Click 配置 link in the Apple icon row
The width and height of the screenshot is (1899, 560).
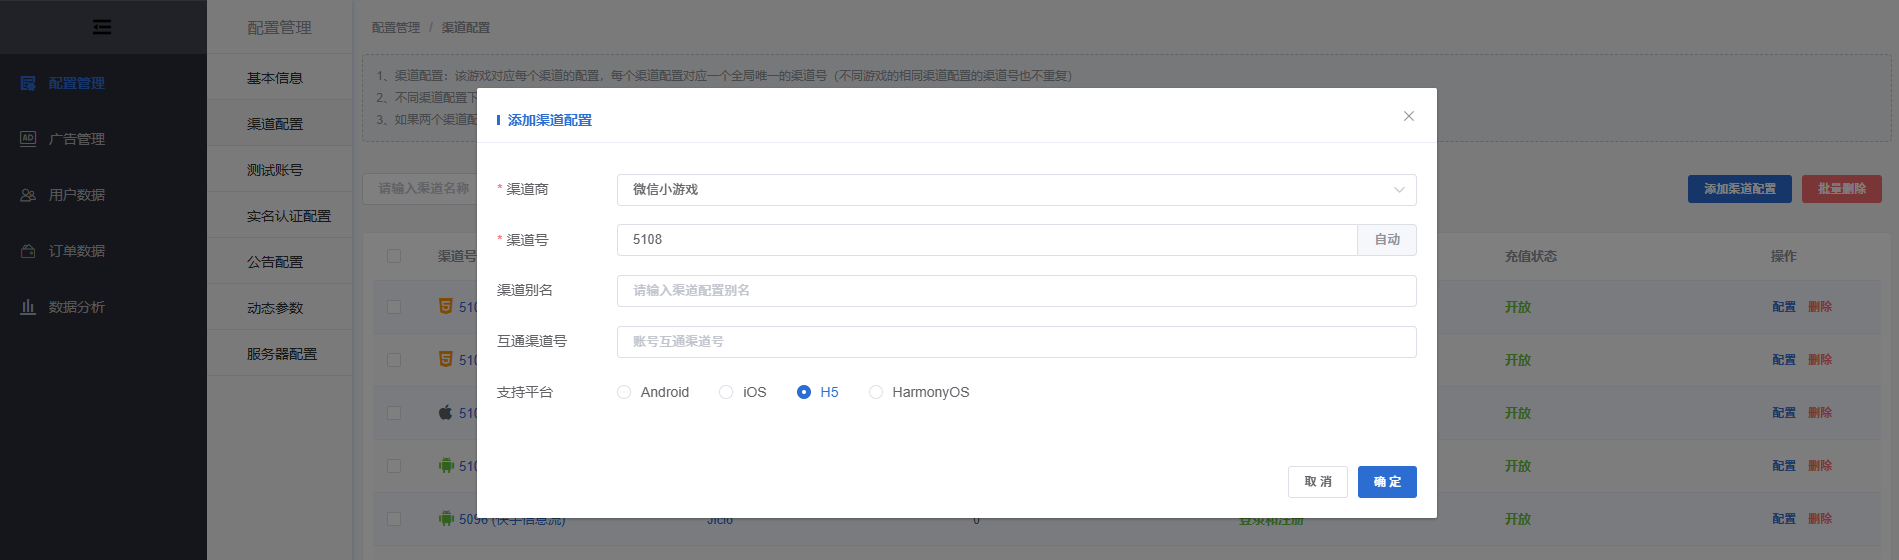(x=1784, y=413)
